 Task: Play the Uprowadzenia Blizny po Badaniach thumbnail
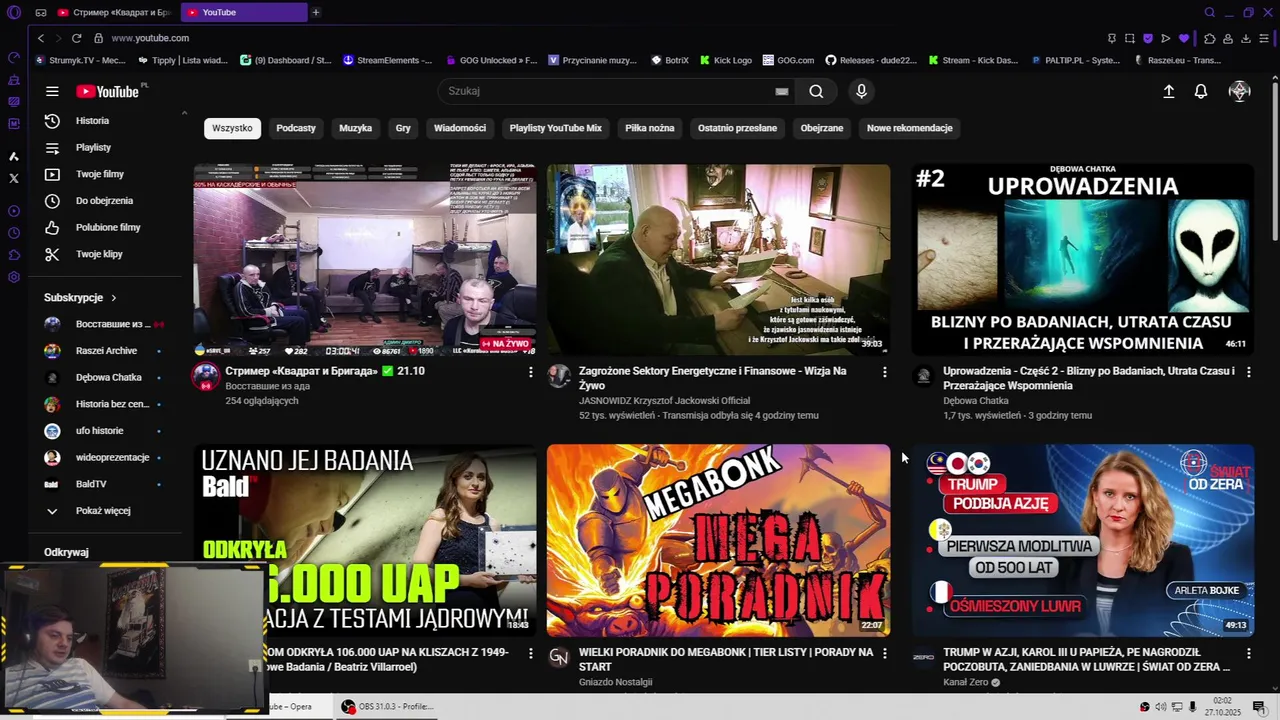click(x=1082, y=260)
